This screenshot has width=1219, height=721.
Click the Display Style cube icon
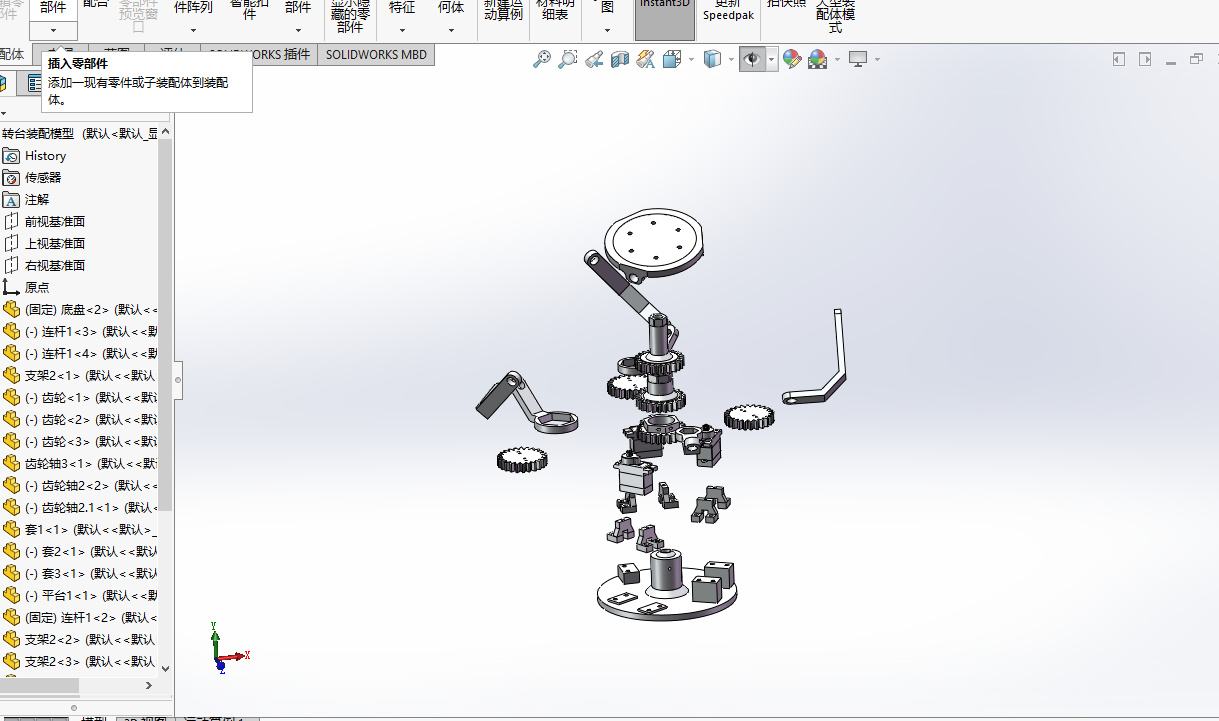(712, 59)
